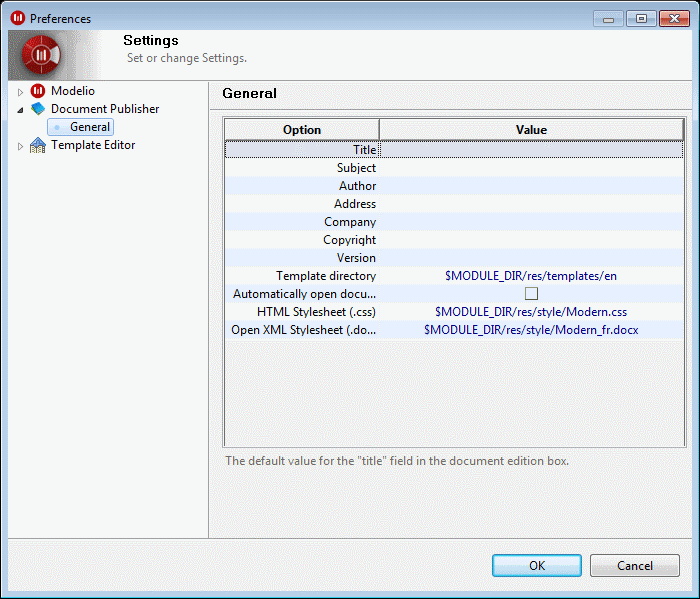Collapse the Document Publisher node
Screen dimensions: 700x599
coord(20,110)
